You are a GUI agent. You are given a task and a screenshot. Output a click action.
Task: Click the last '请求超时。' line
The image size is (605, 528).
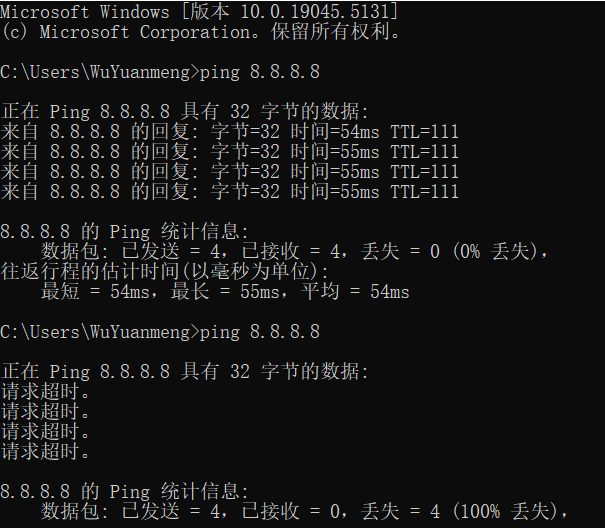[x=46, y=452]
